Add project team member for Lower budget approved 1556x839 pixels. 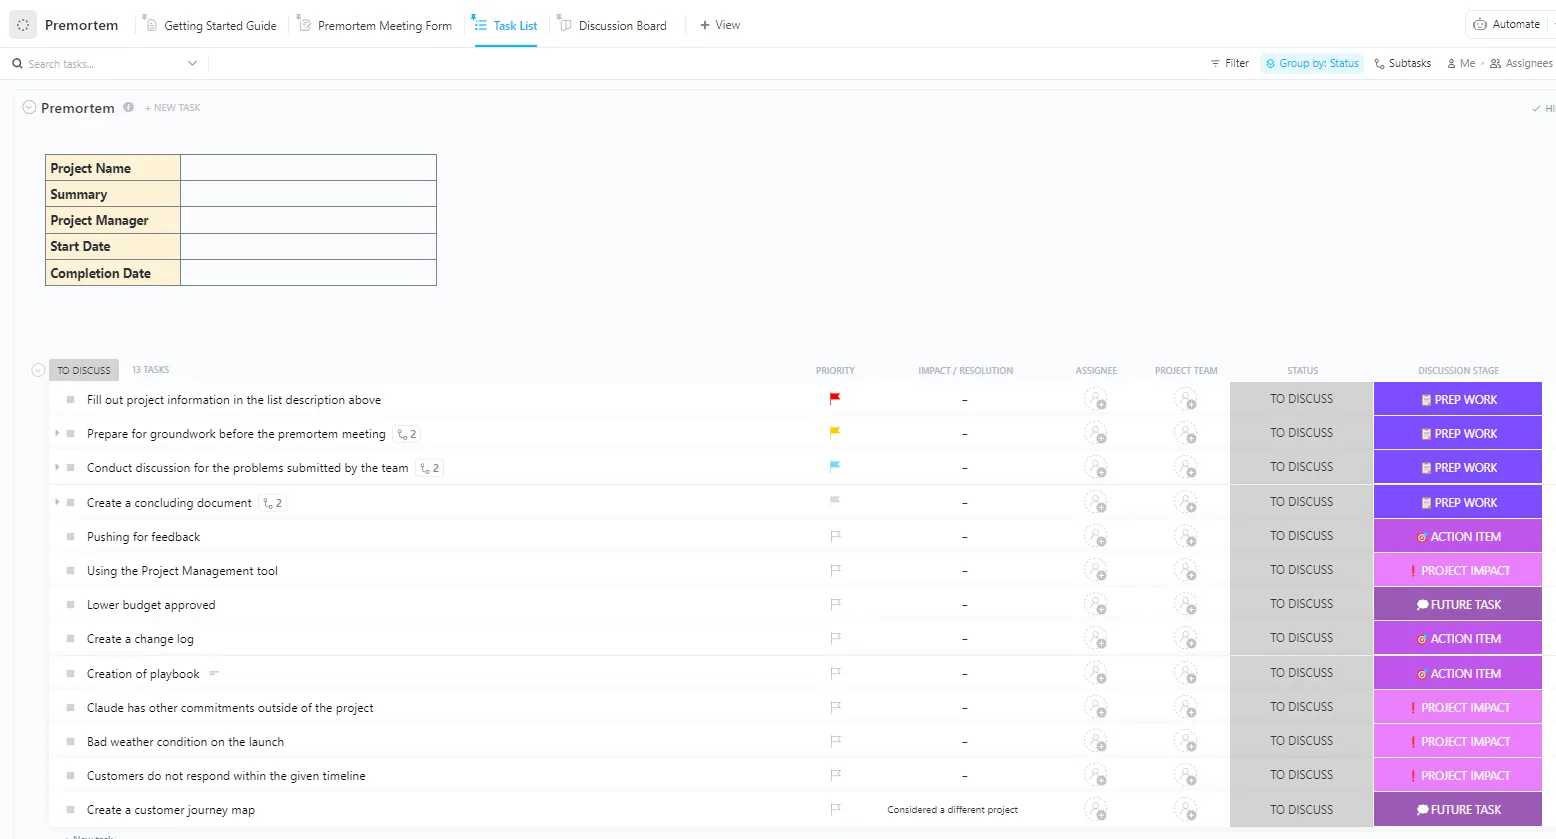point(1186,604)
